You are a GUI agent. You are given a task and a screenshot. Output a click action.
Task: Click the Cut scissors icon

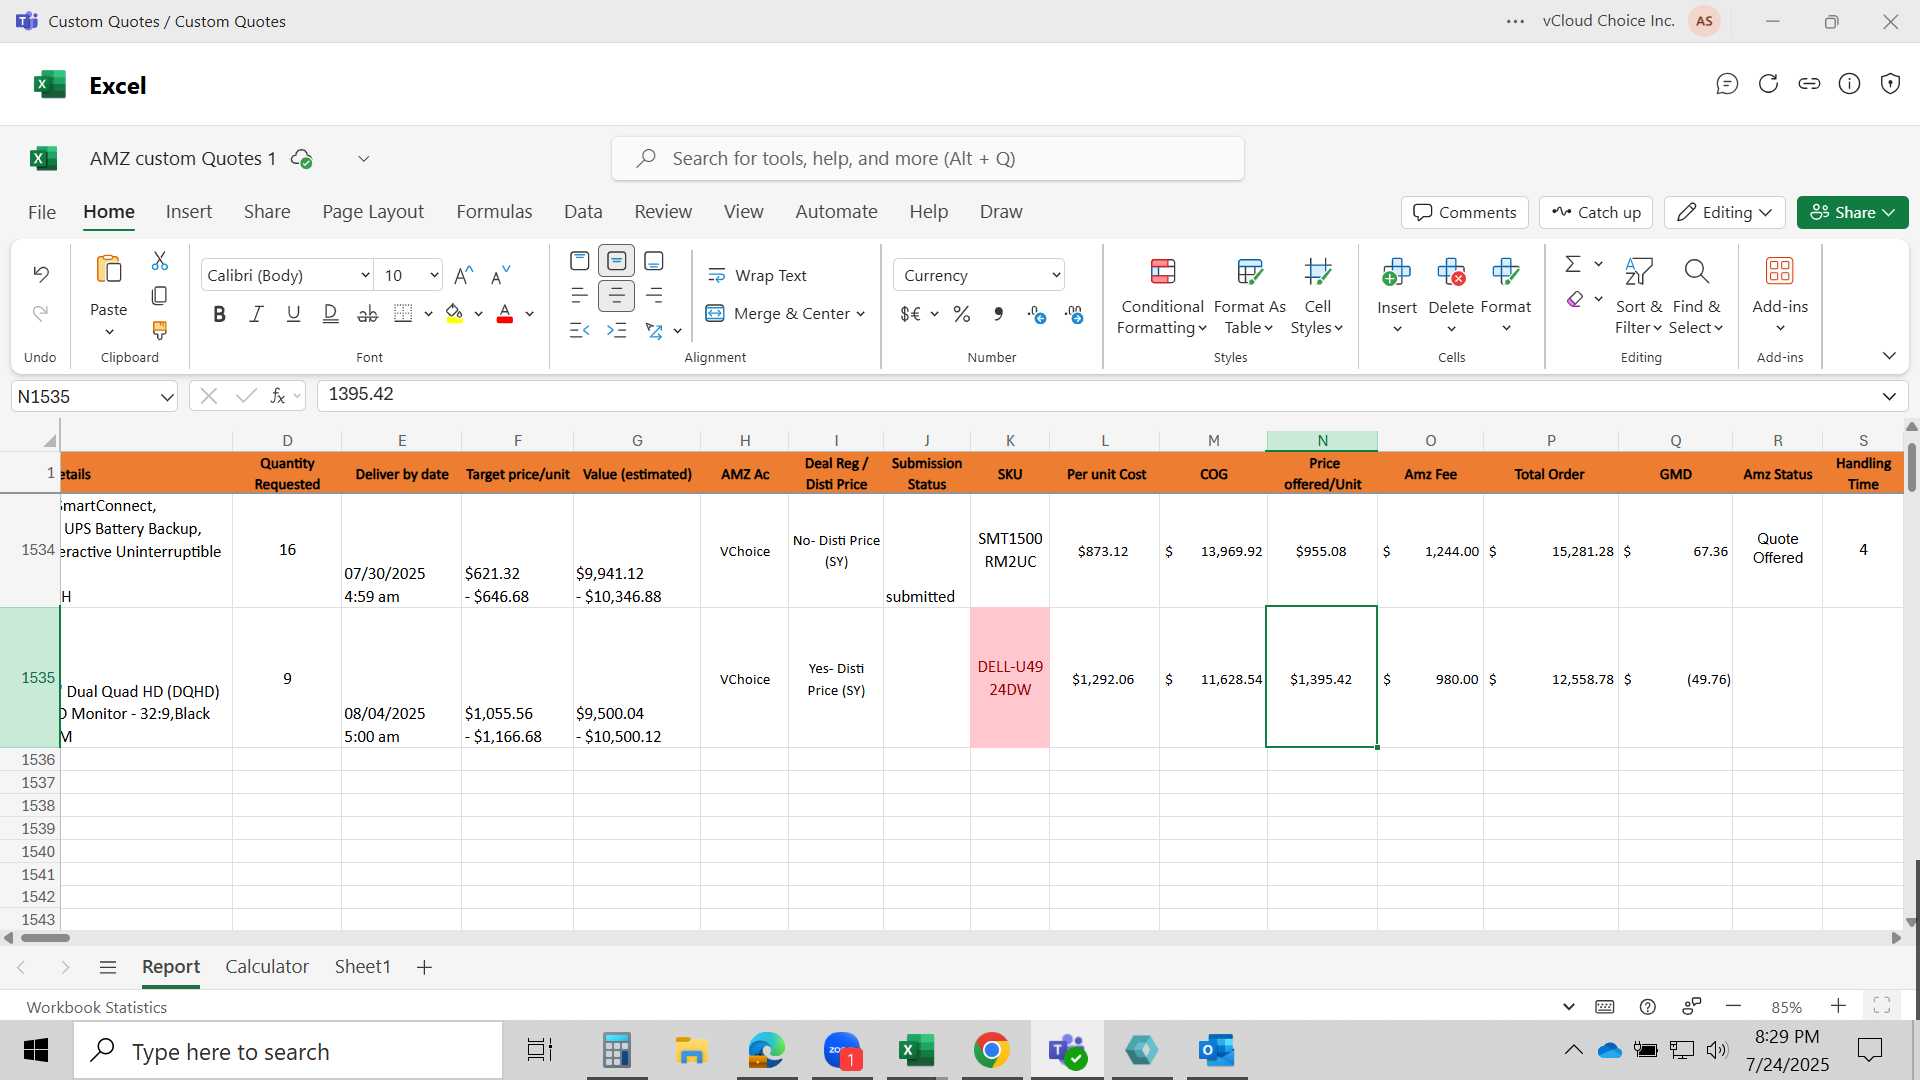(x=160, y=261)
